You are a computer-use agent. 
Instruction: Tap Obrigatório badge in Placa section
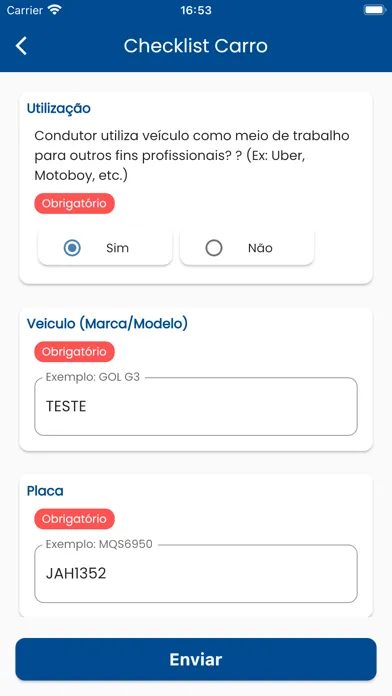pos(75,519)
